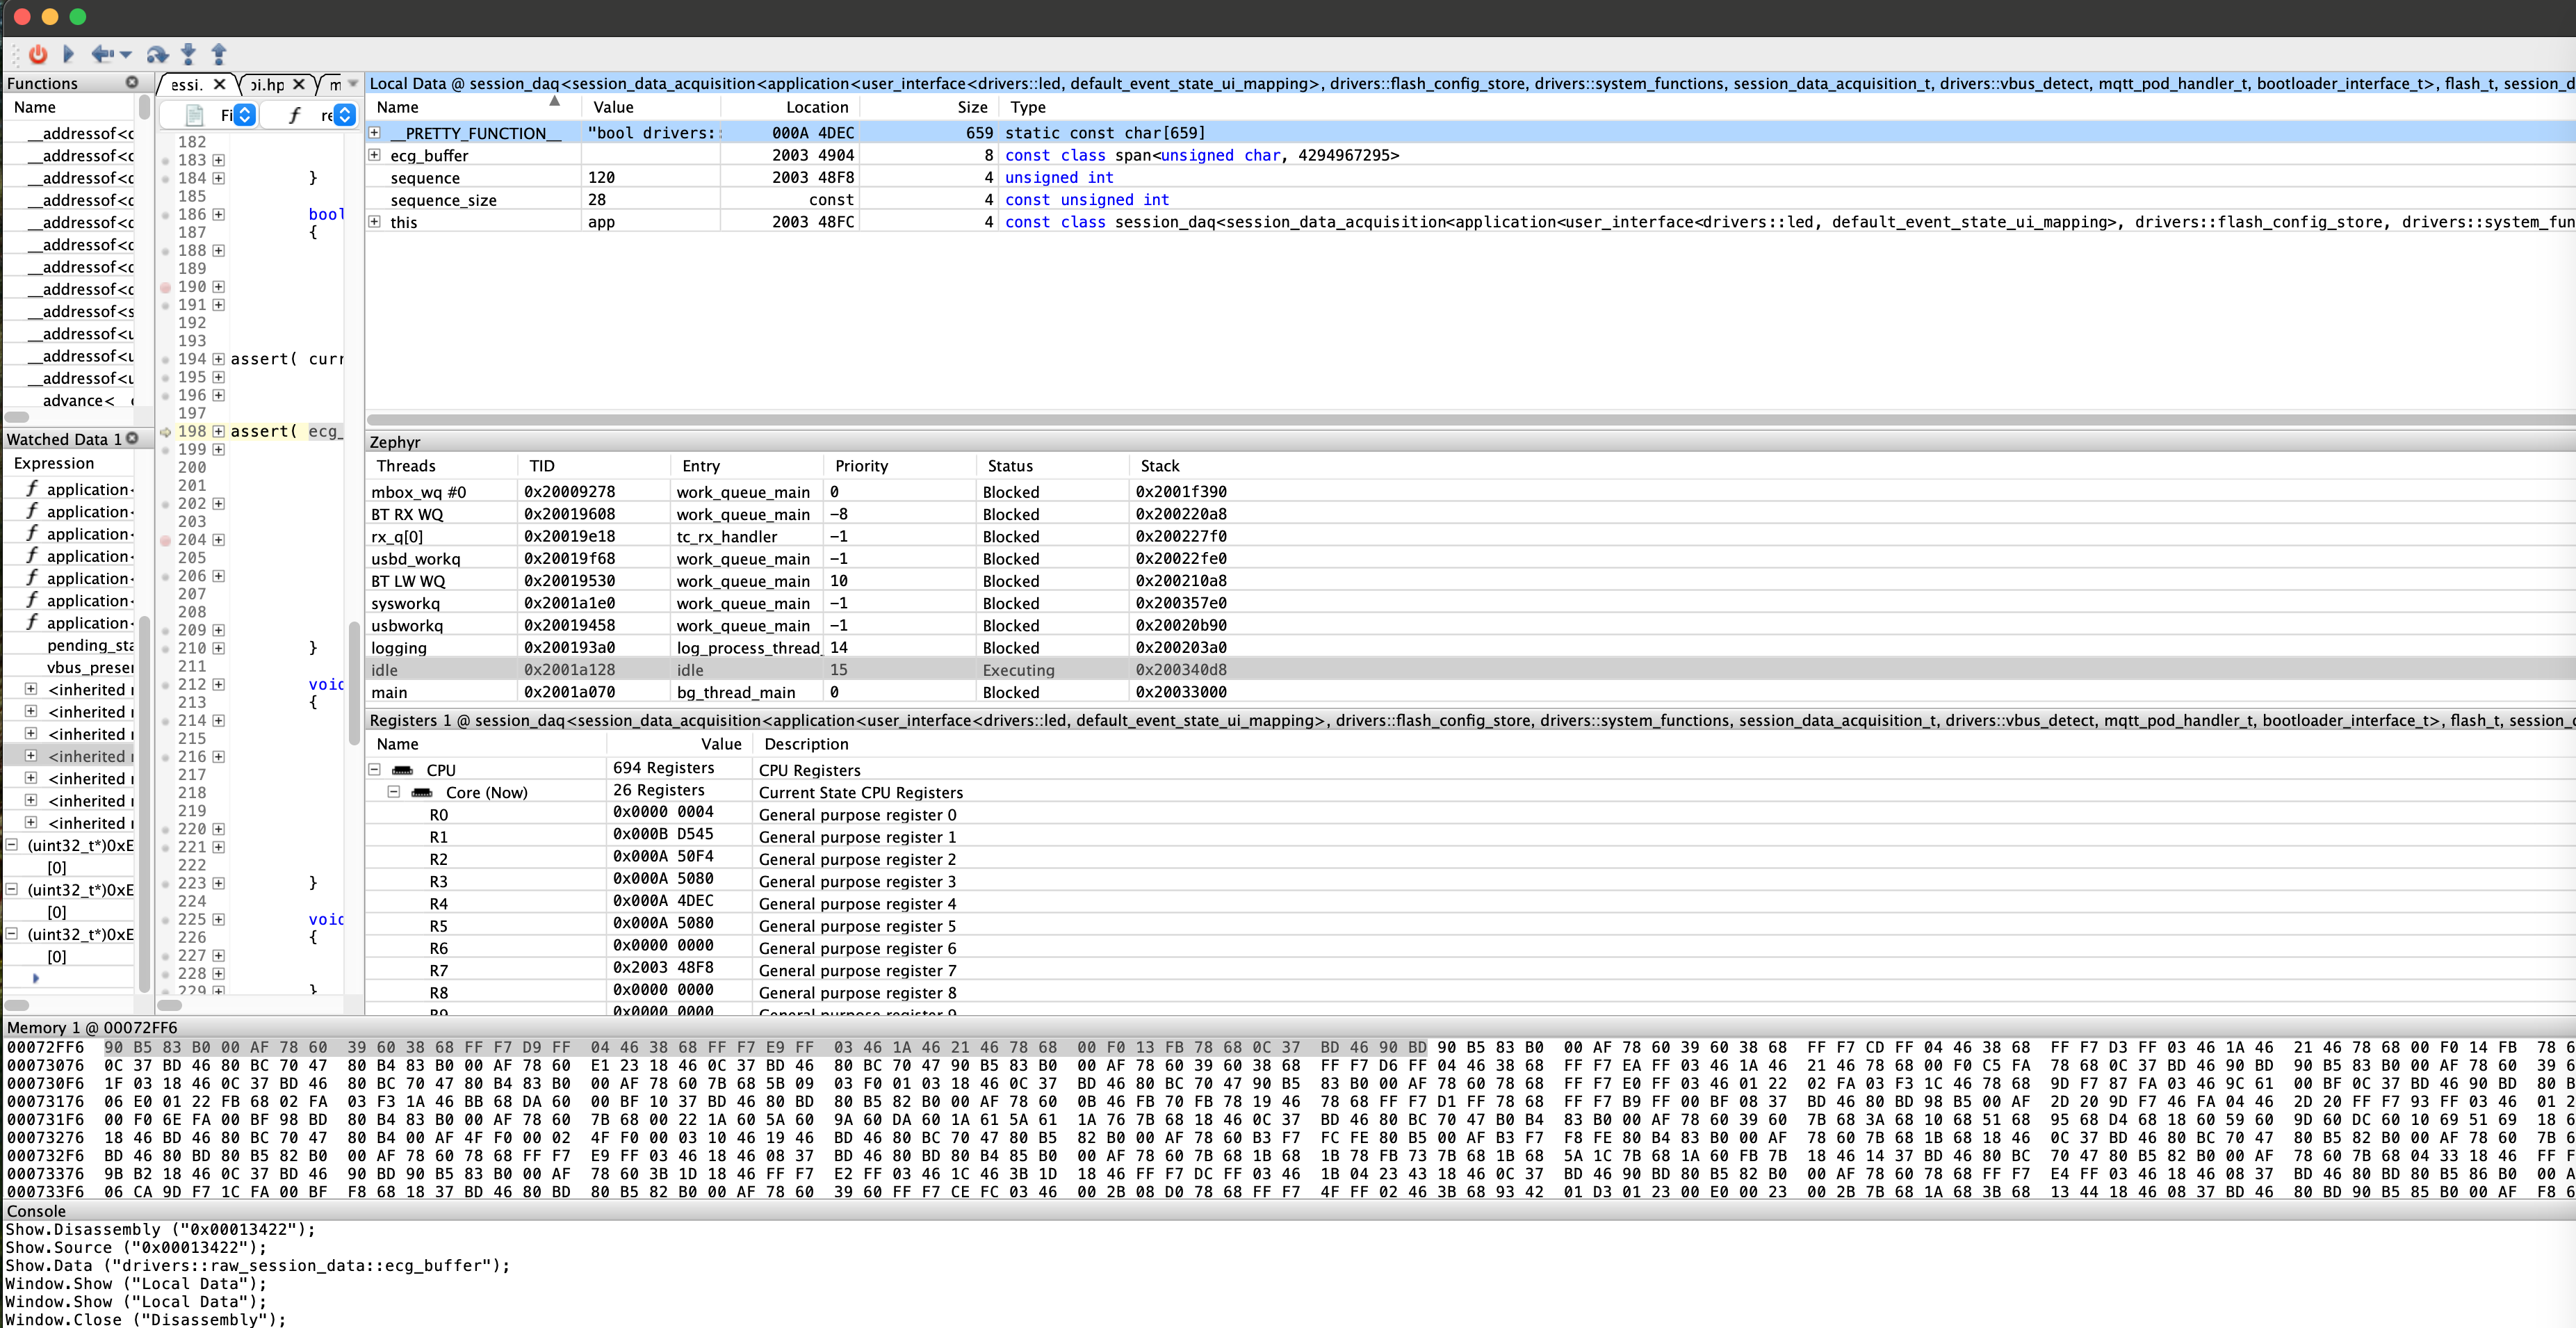Viewport: 2576px width, 1328px height.
Task: Click the step over curved arrow icon
Action: coord(157,54)
